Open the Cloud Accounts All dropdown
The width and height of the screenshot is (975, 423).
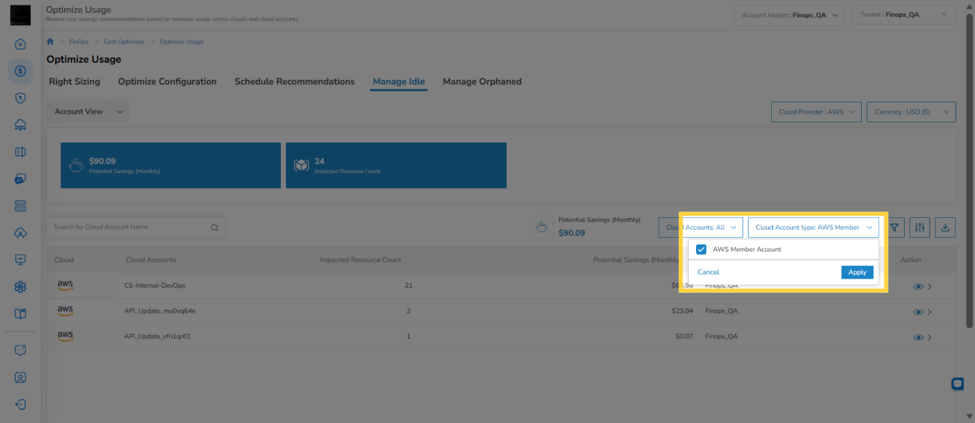(x=700, y=228)
